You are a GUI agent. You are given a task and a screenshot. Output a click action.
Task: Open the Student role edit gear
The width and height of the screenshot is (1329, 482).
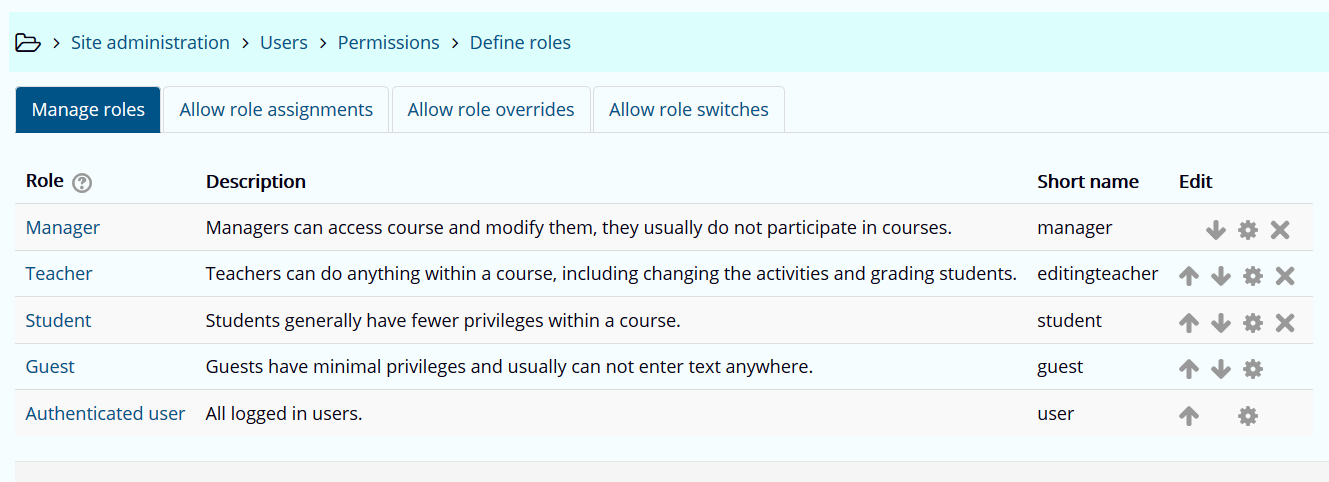coord(1252,323)
